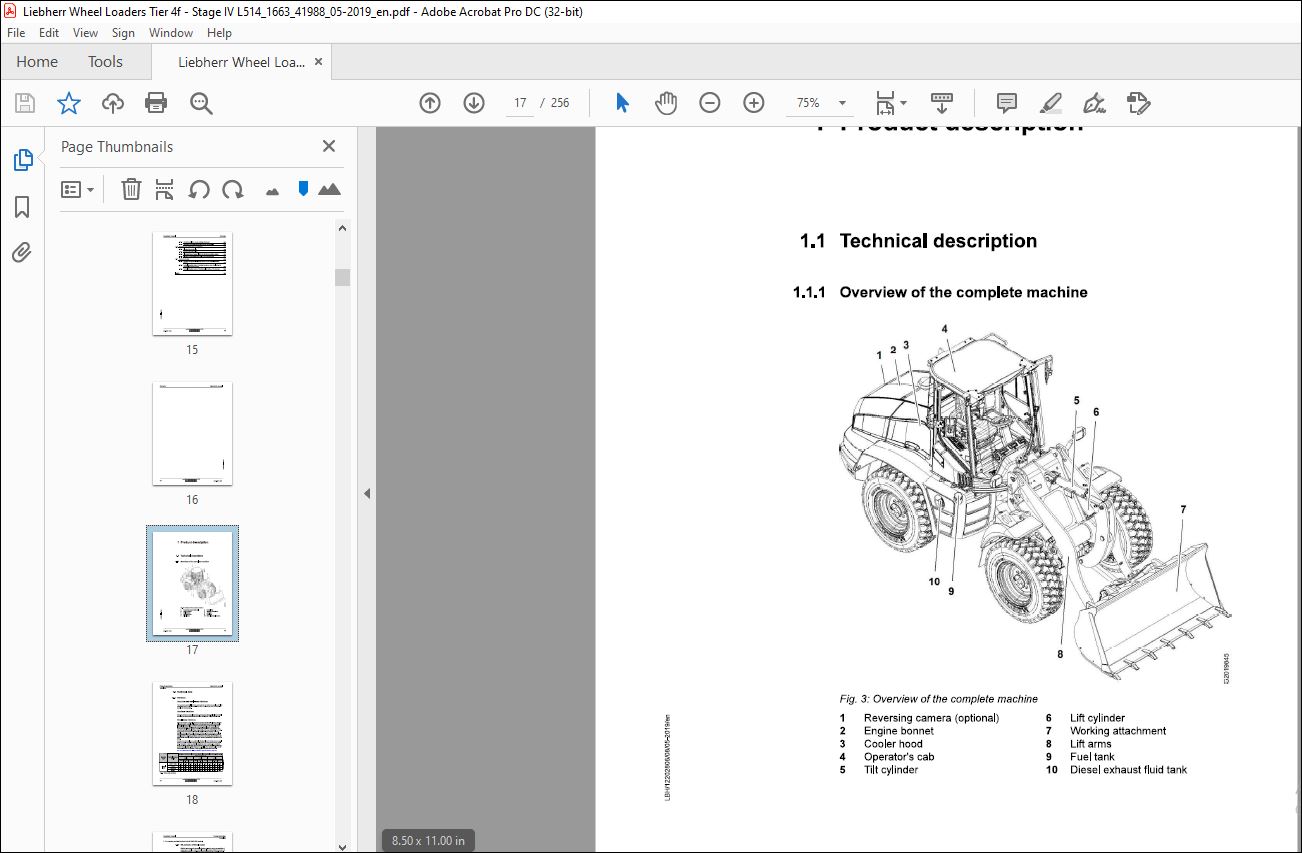Rotate page counterclockwise in thumbnails panel
Image resolution: width=1302 pixels, height=853 pixels.
click(x=199, y=189)
